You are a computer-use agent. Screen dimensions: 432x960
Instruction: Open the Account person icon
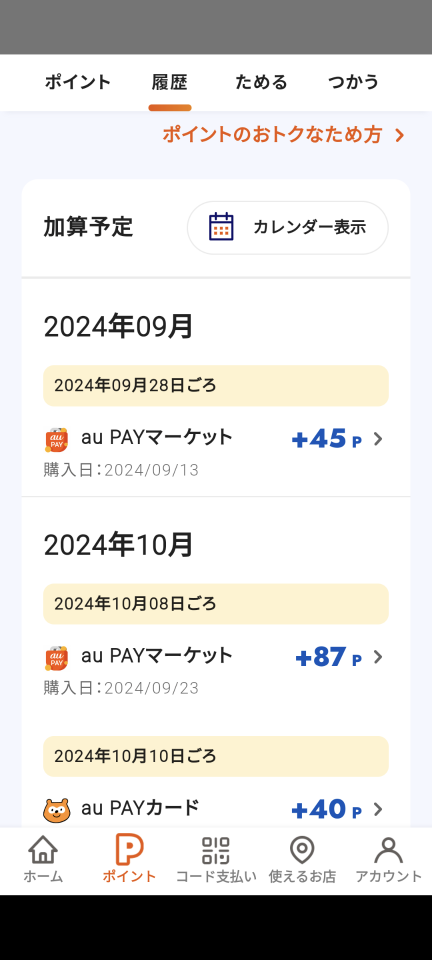389,850
